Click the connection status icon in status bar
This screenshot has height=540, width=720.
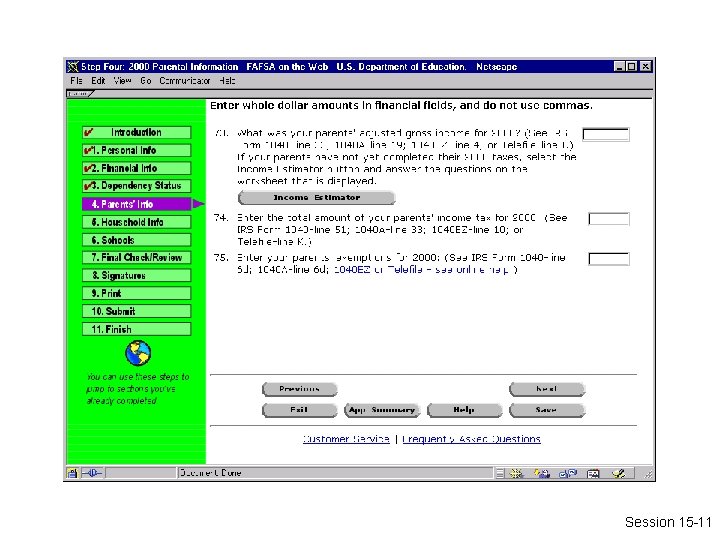point(92,473)
